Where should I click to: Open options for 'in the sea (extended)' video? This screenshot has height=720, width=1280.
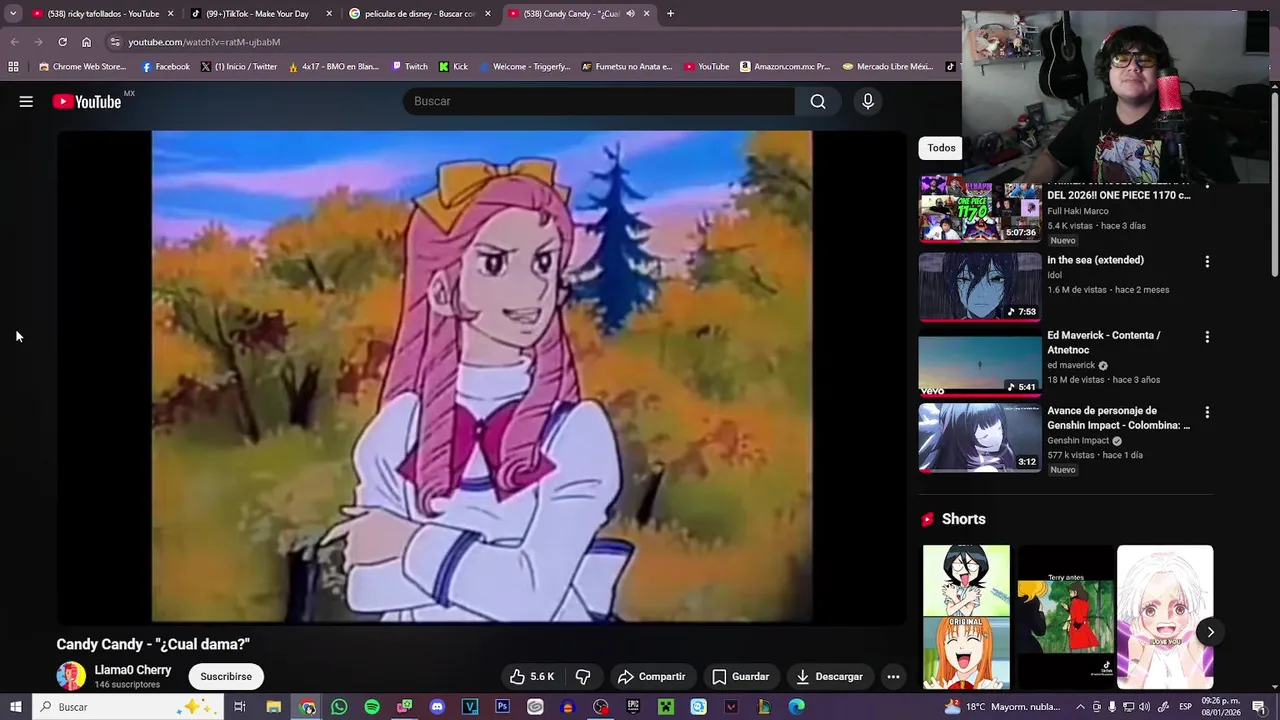[x=1207, y=262]
